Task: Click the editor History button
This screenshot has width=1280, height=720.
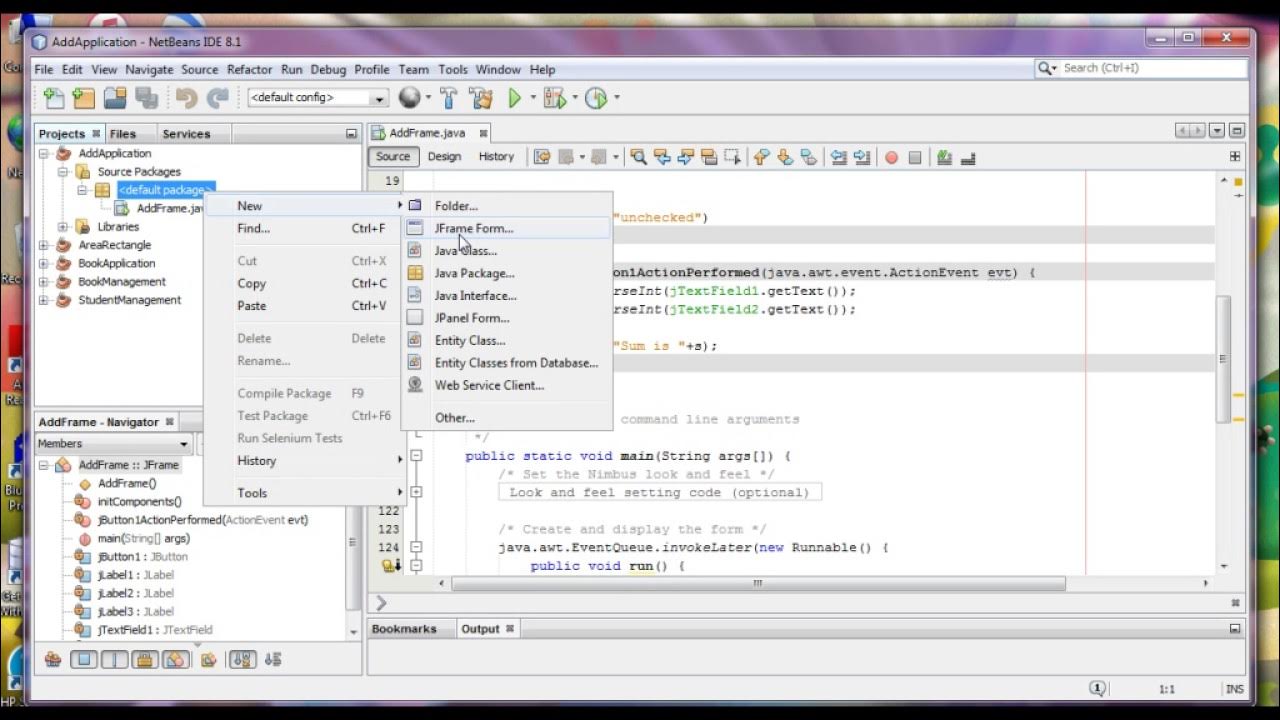Action: [496, 157]
